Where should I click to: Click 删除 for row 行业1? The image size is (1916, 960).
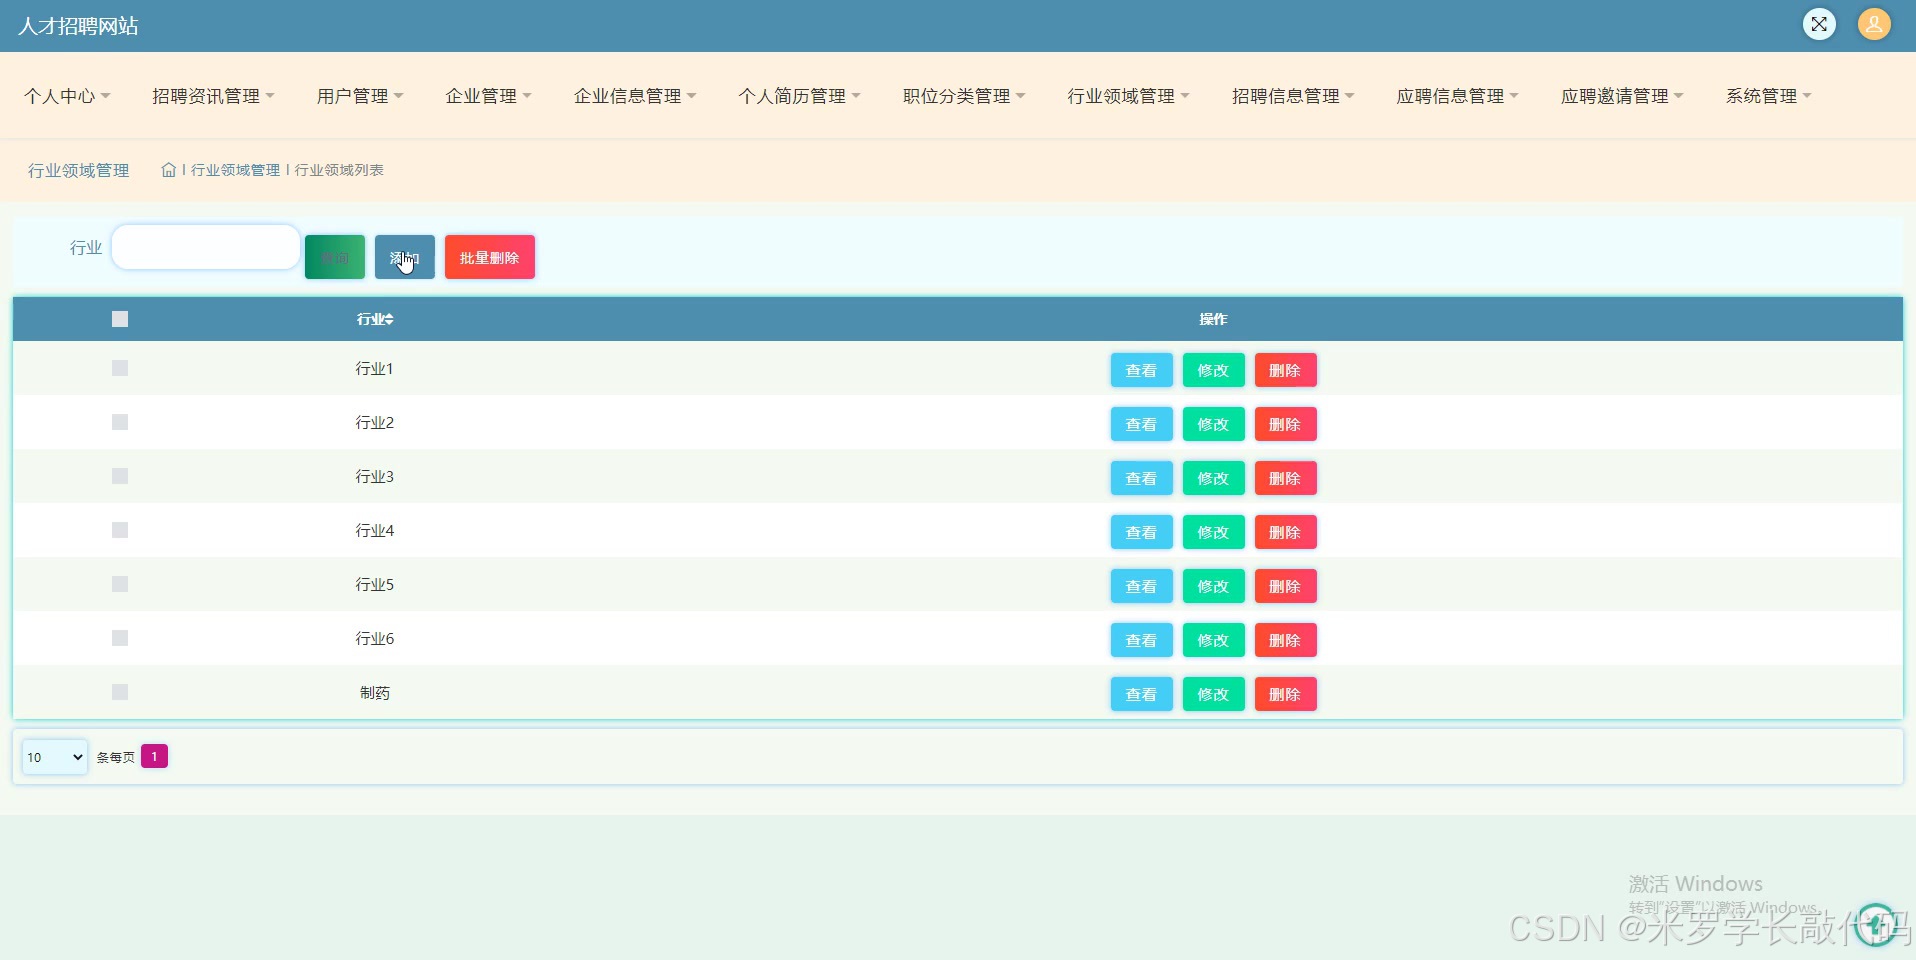tap(1285, 370)
